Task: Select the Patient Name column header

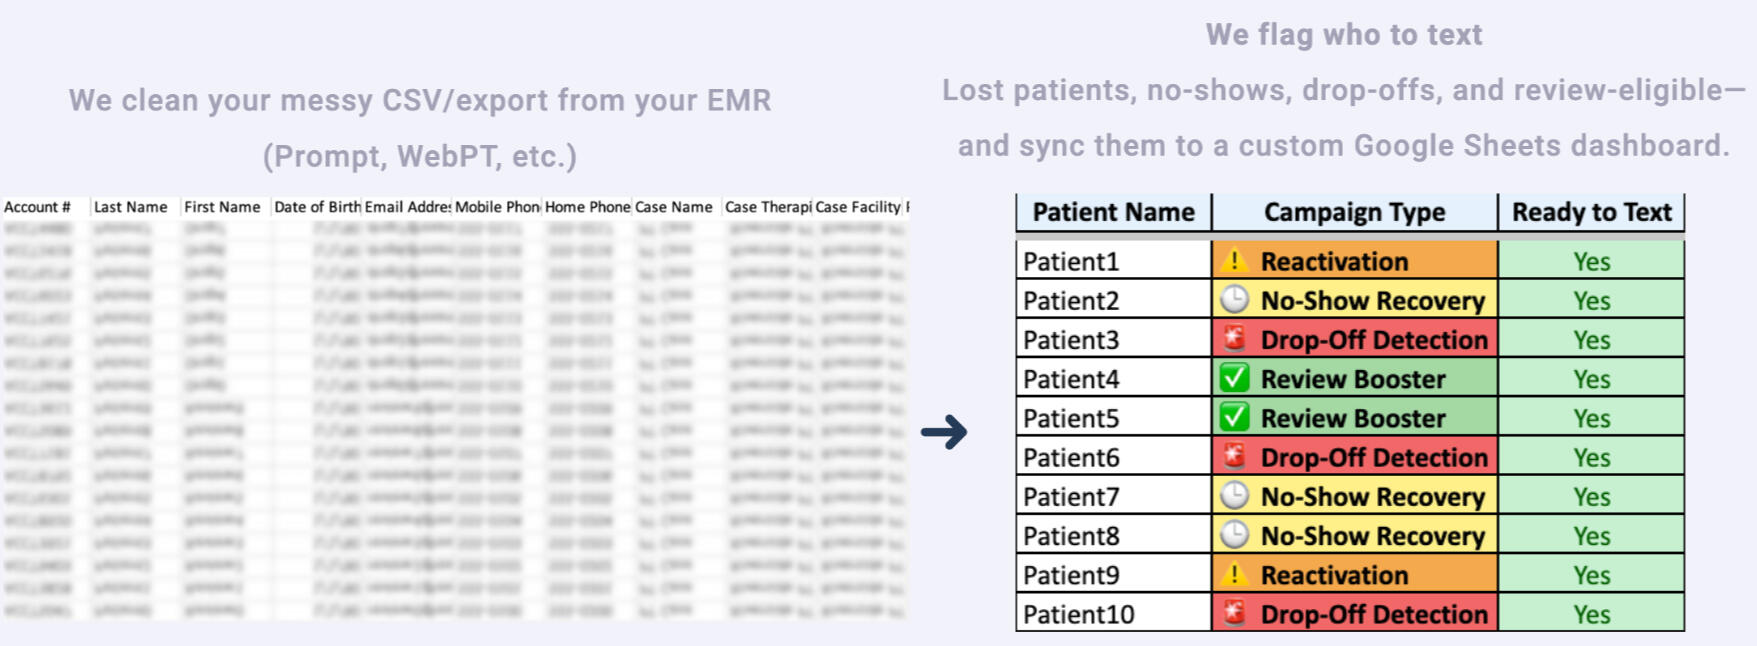Action: (1113, 212)
